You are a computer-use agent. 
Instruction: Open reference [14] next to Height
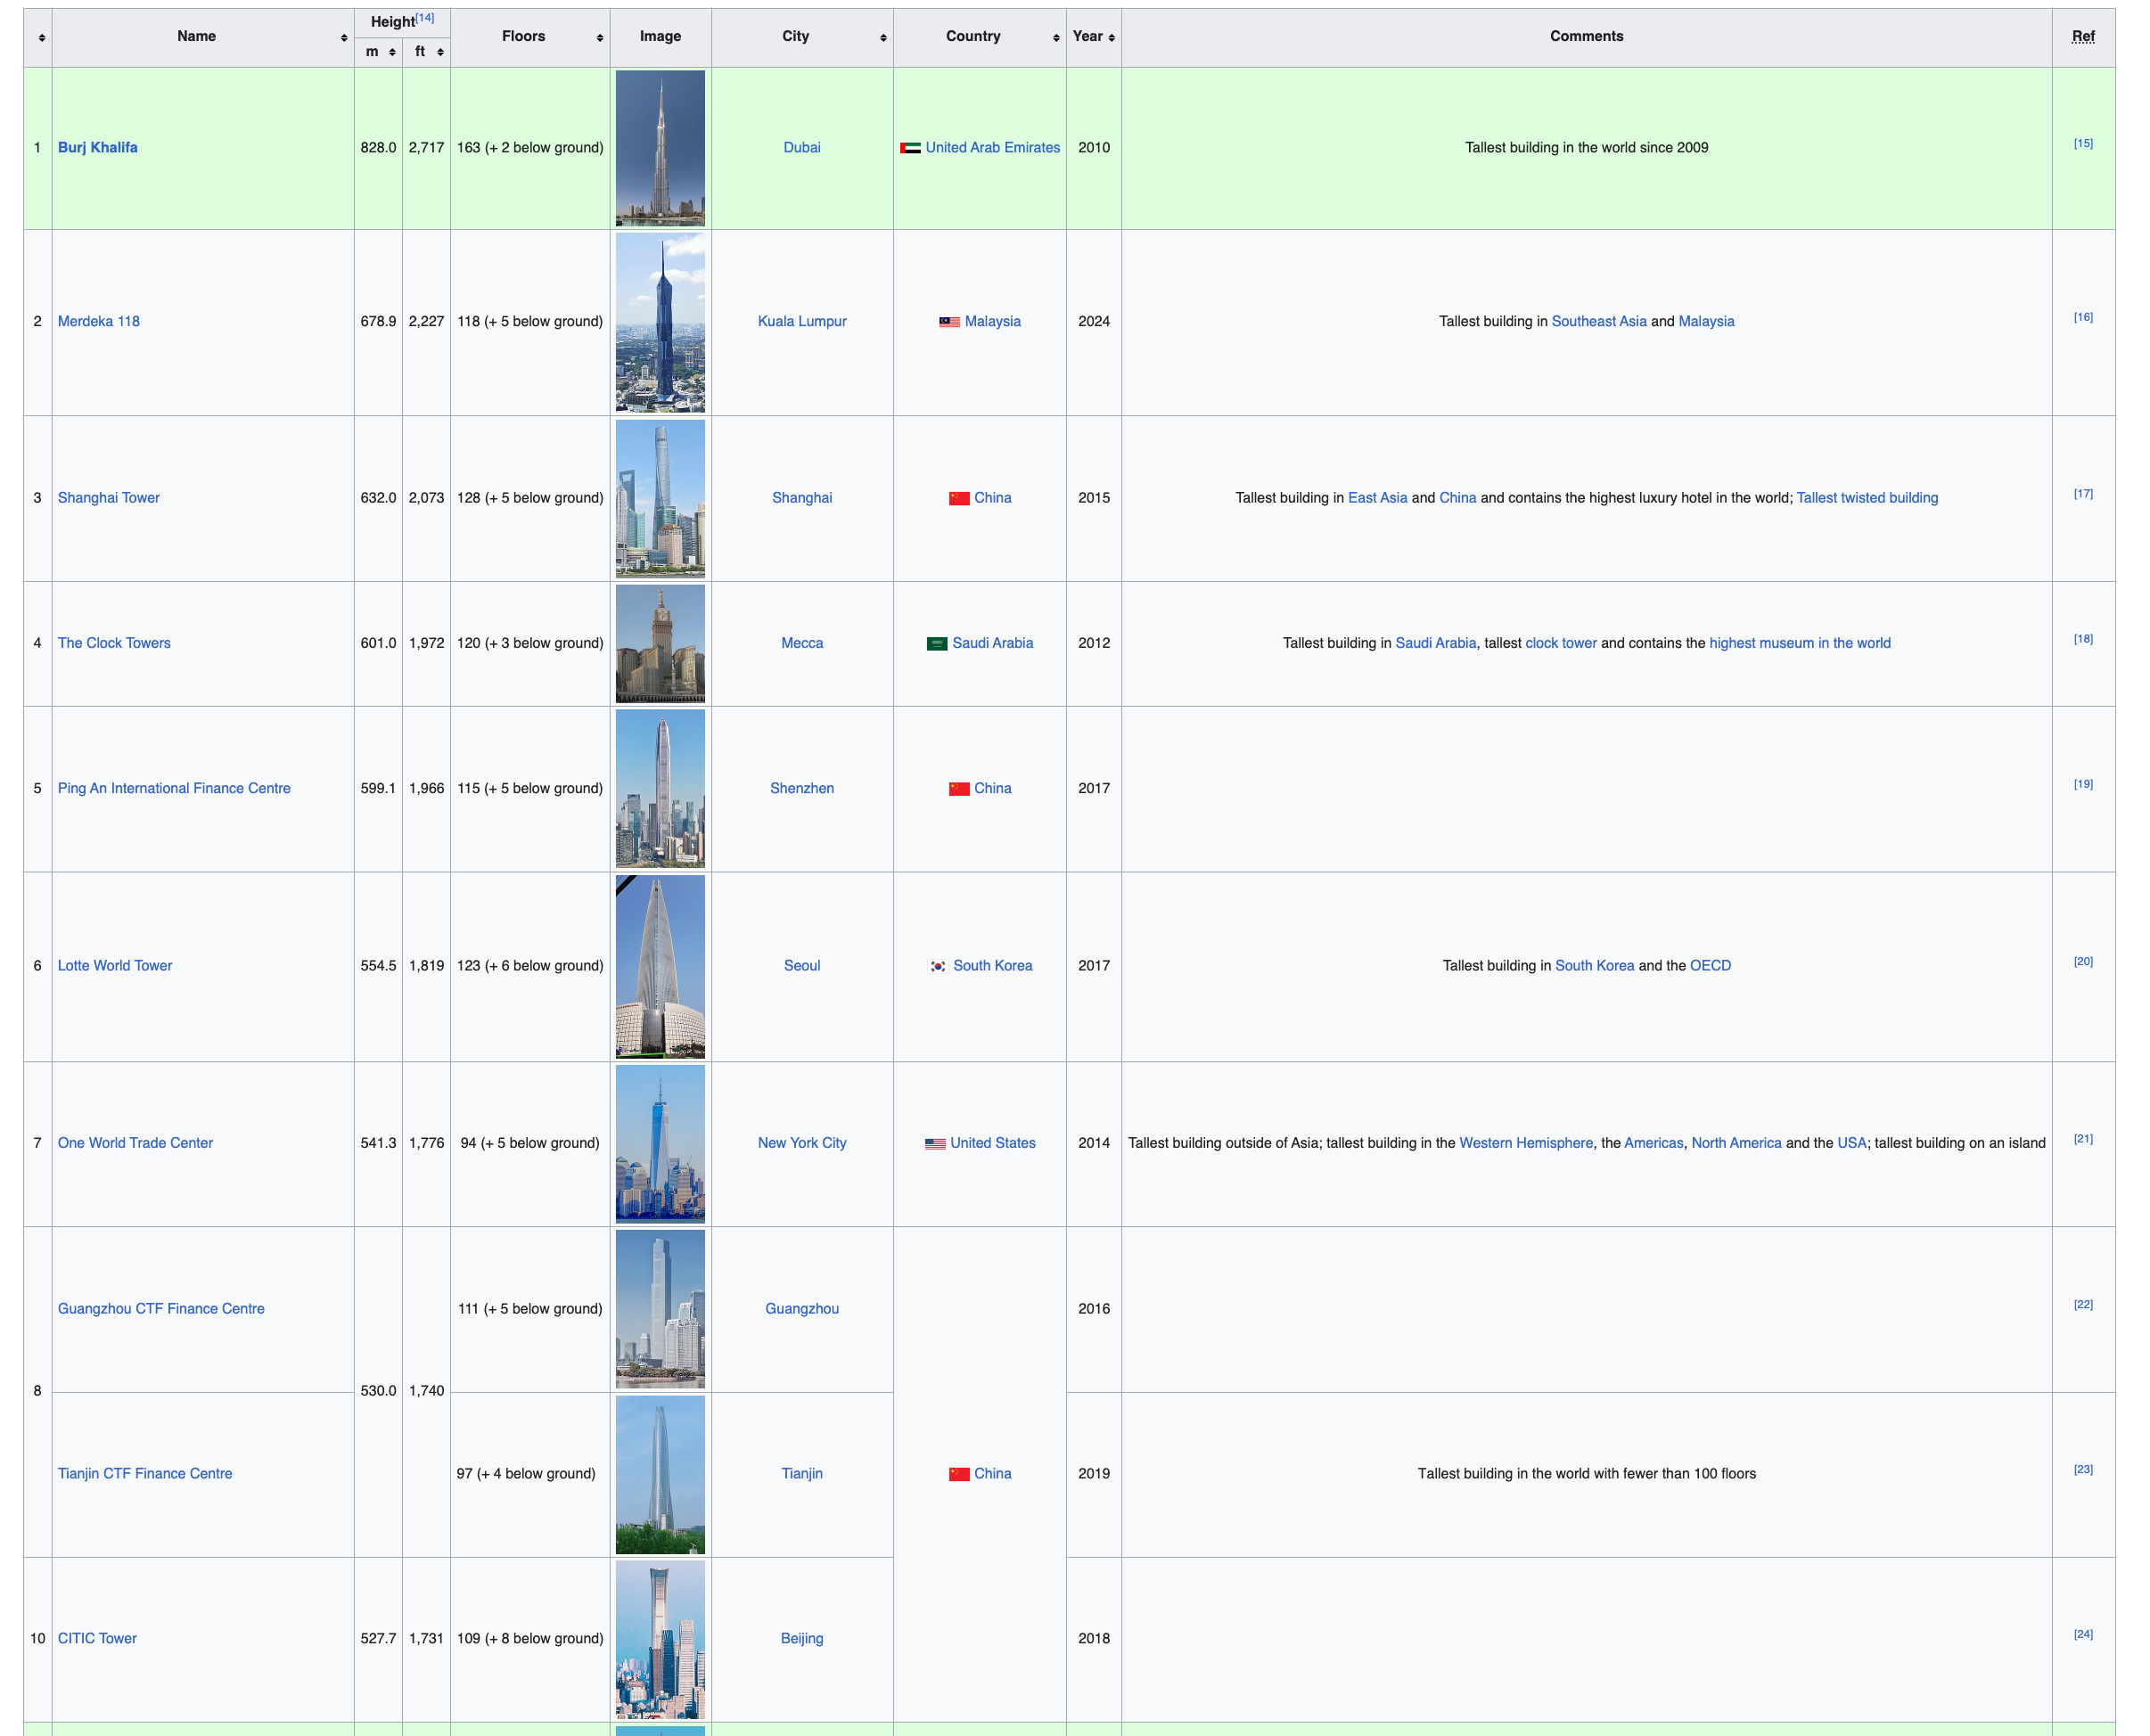[425, 18]
